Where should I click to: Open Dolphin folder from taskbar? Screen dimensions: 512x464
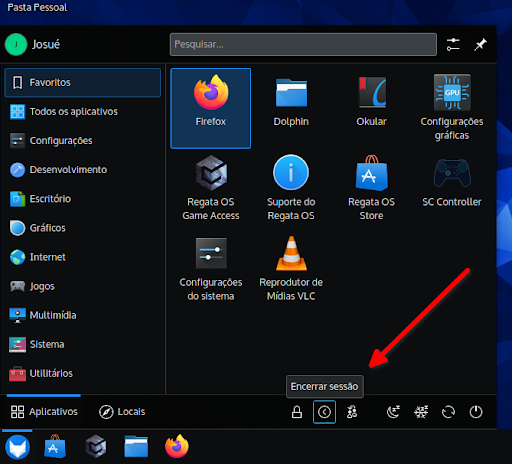click(136, 447)
